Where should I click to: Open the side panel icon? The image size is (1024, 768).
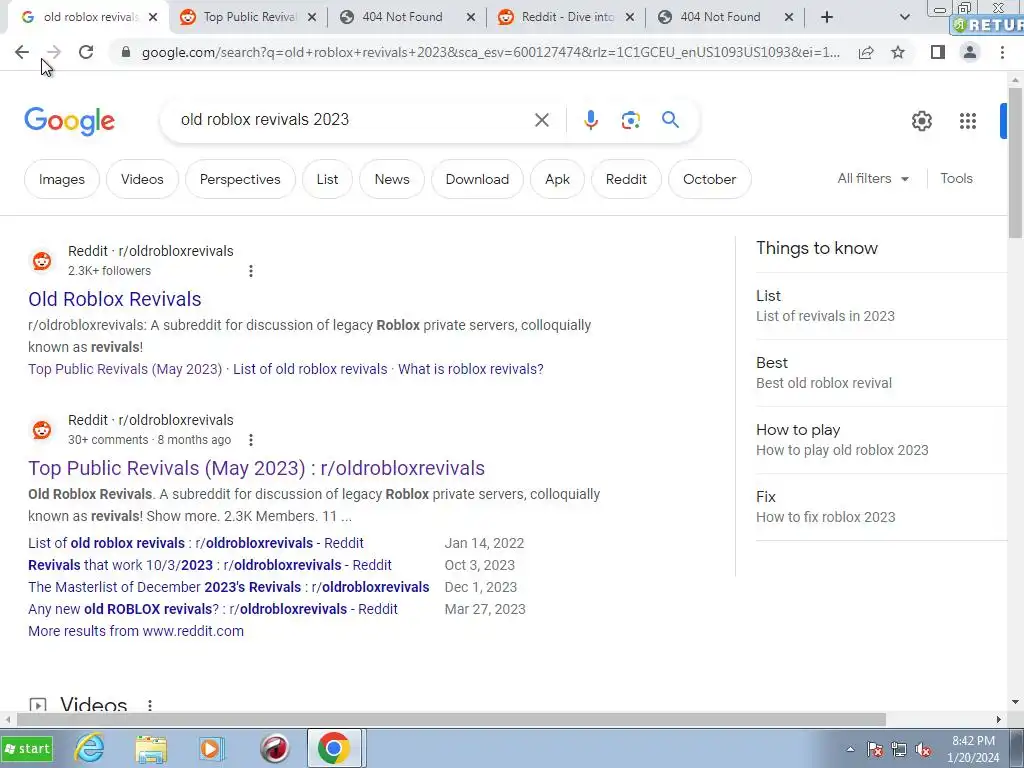coord(938,52)
